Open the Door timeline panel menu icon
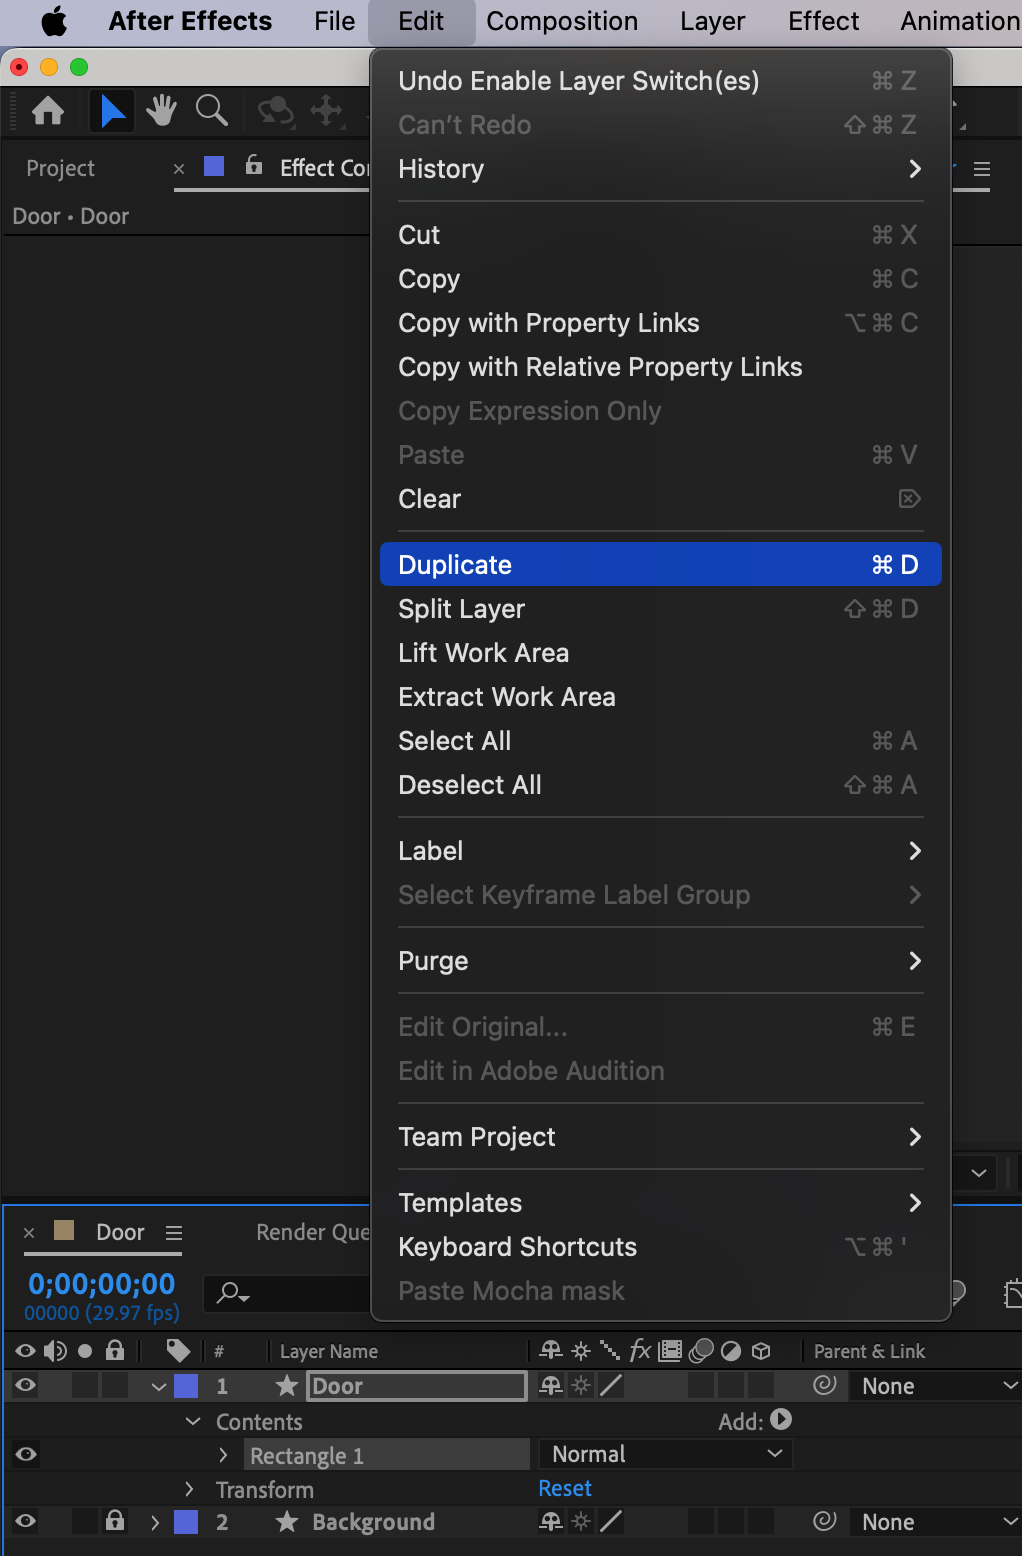 pos(174,1233)
